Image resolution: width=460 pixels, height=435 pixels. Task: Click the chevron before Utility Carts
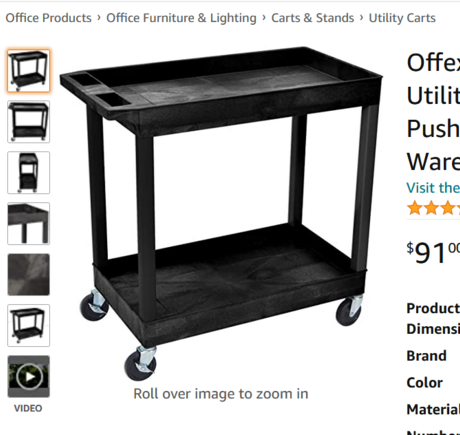(x=362, y=17)
